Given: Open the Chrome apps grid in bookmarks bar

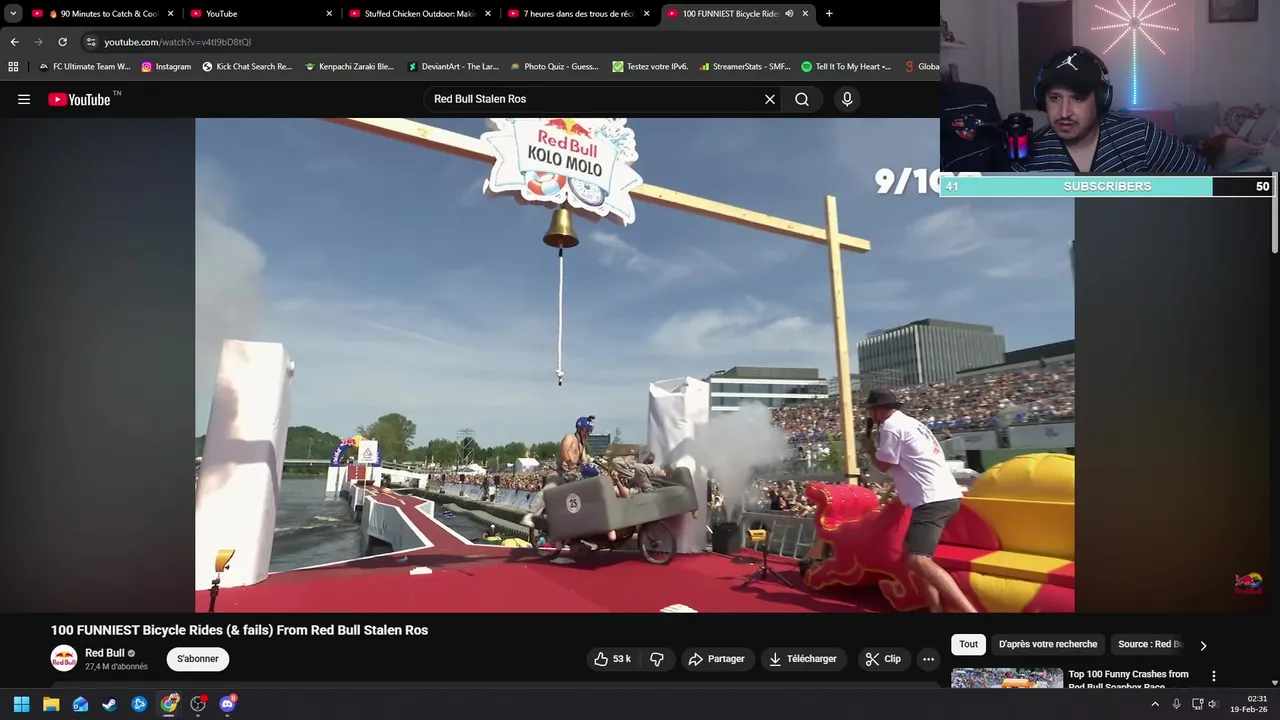Looking at the screenshot, I should 13,66.
